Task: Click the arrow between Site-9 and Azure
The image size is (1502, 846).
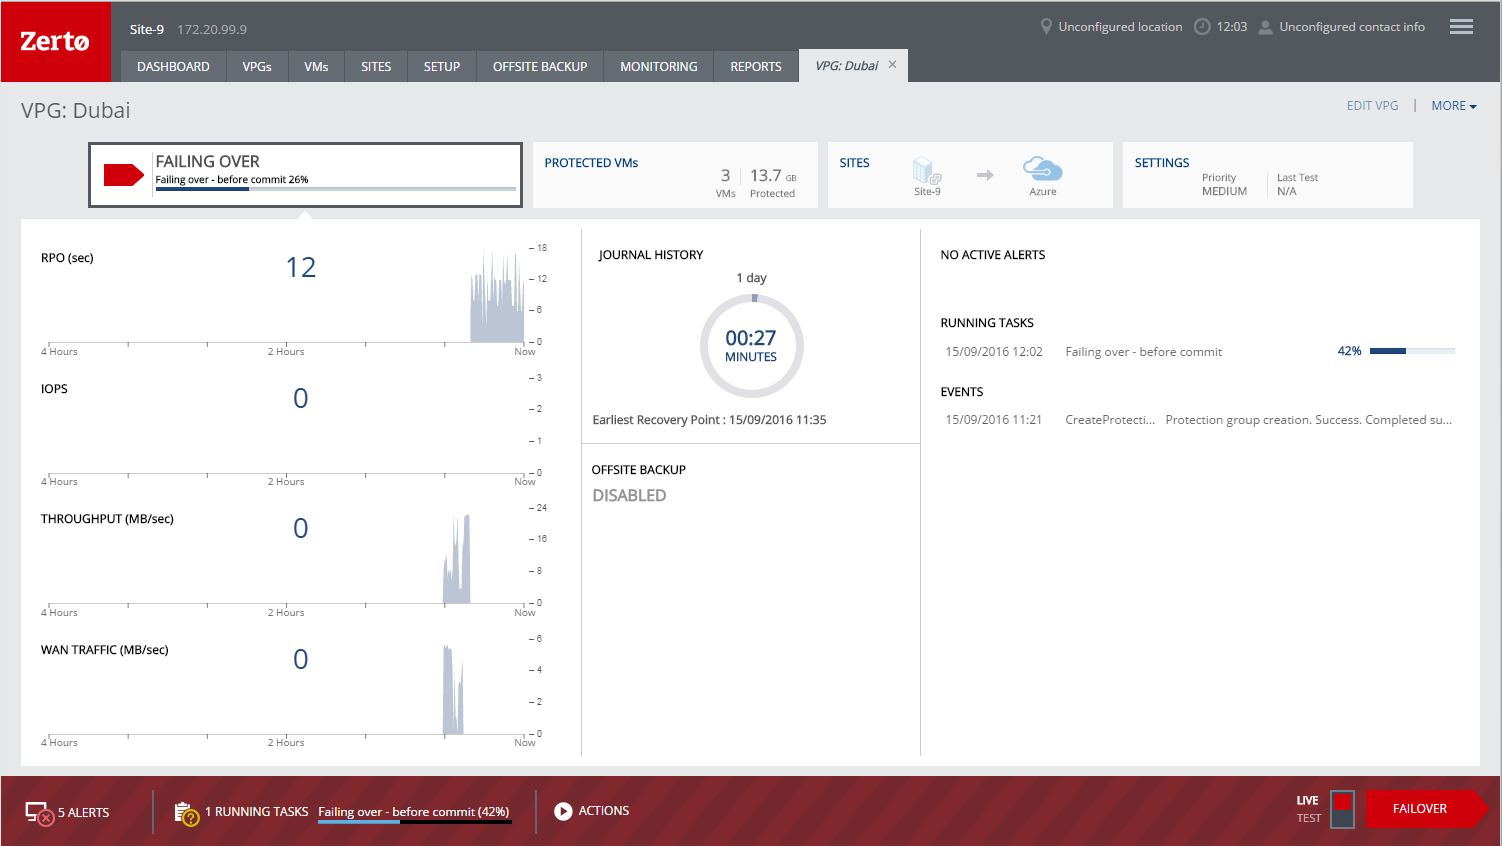Action: click(985, 175)
